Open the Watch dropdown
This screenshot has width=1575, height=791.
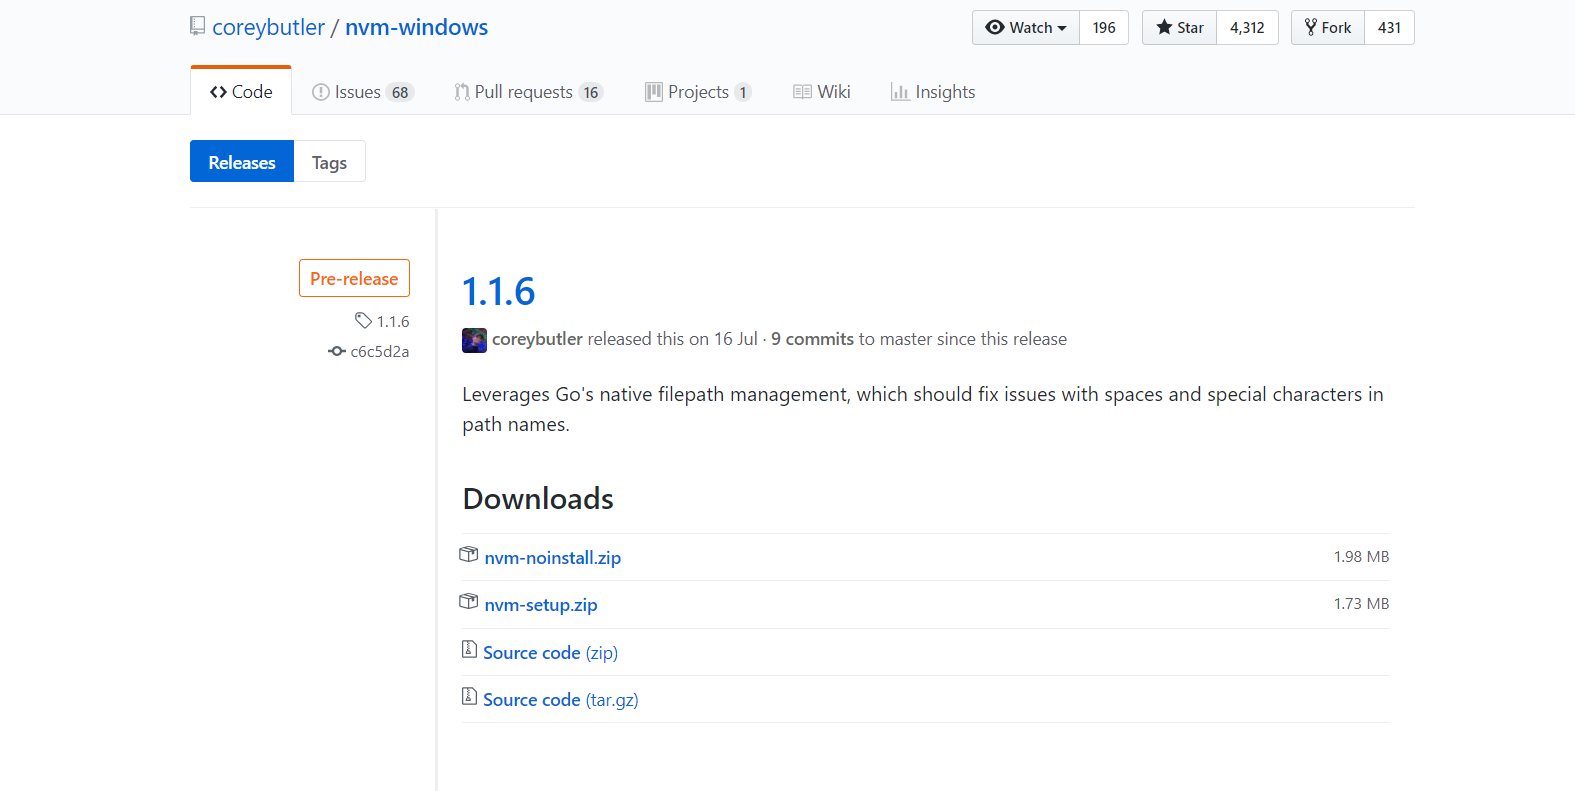[x=1026, y=28]
